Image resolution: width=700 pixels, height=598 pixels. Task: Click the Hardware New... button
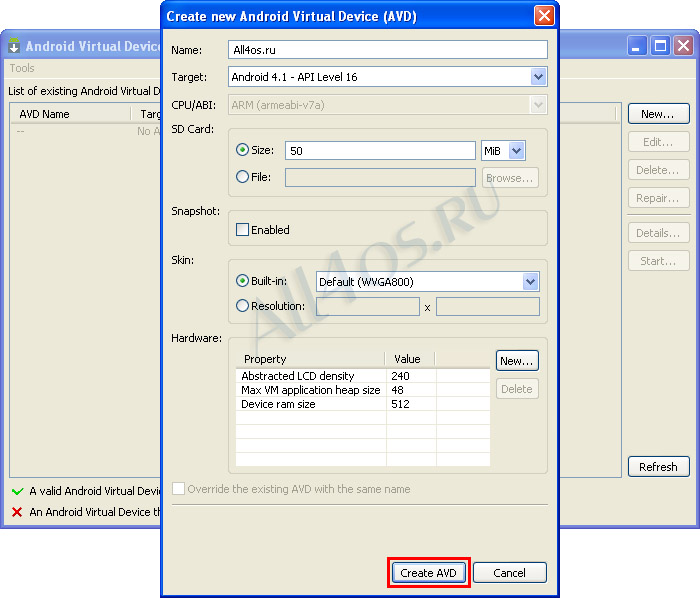[x=517, y=361]
